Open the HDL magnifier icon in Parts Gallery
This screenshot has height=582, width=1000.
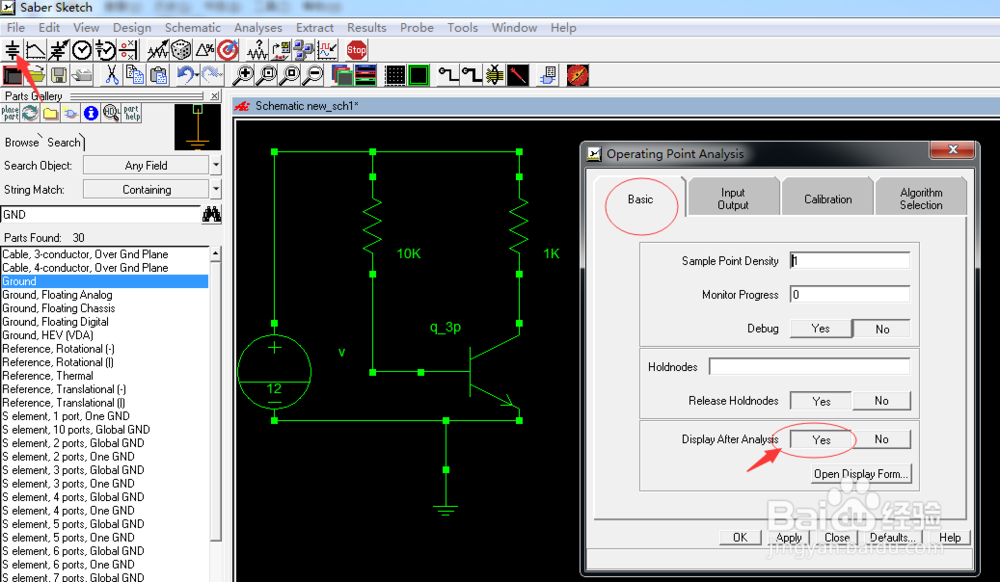(x=111, y=113)
